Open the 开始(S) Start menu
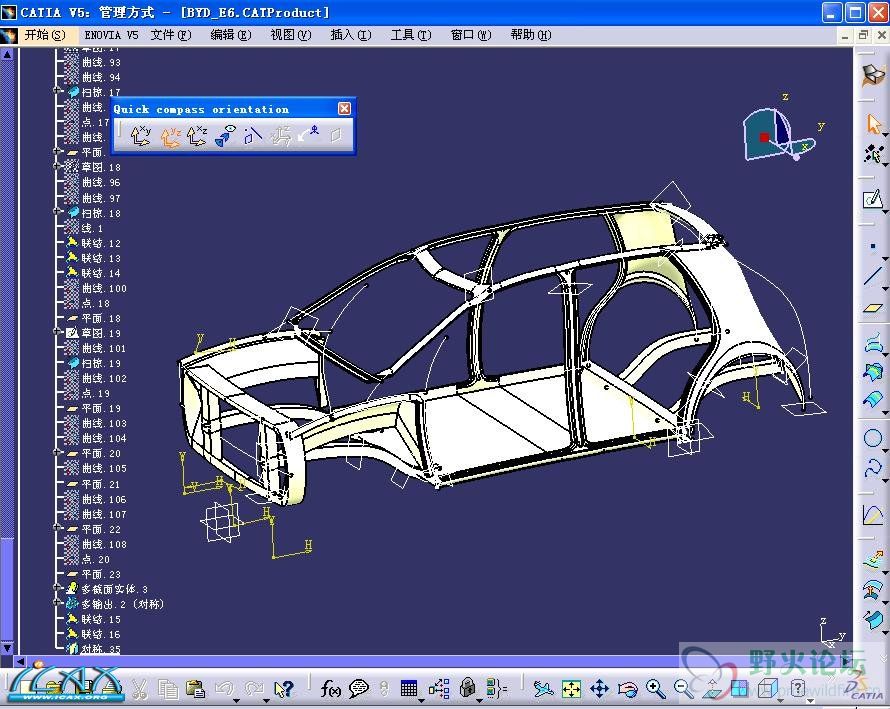This screenshot has height=709, width=890. (44, 35)
